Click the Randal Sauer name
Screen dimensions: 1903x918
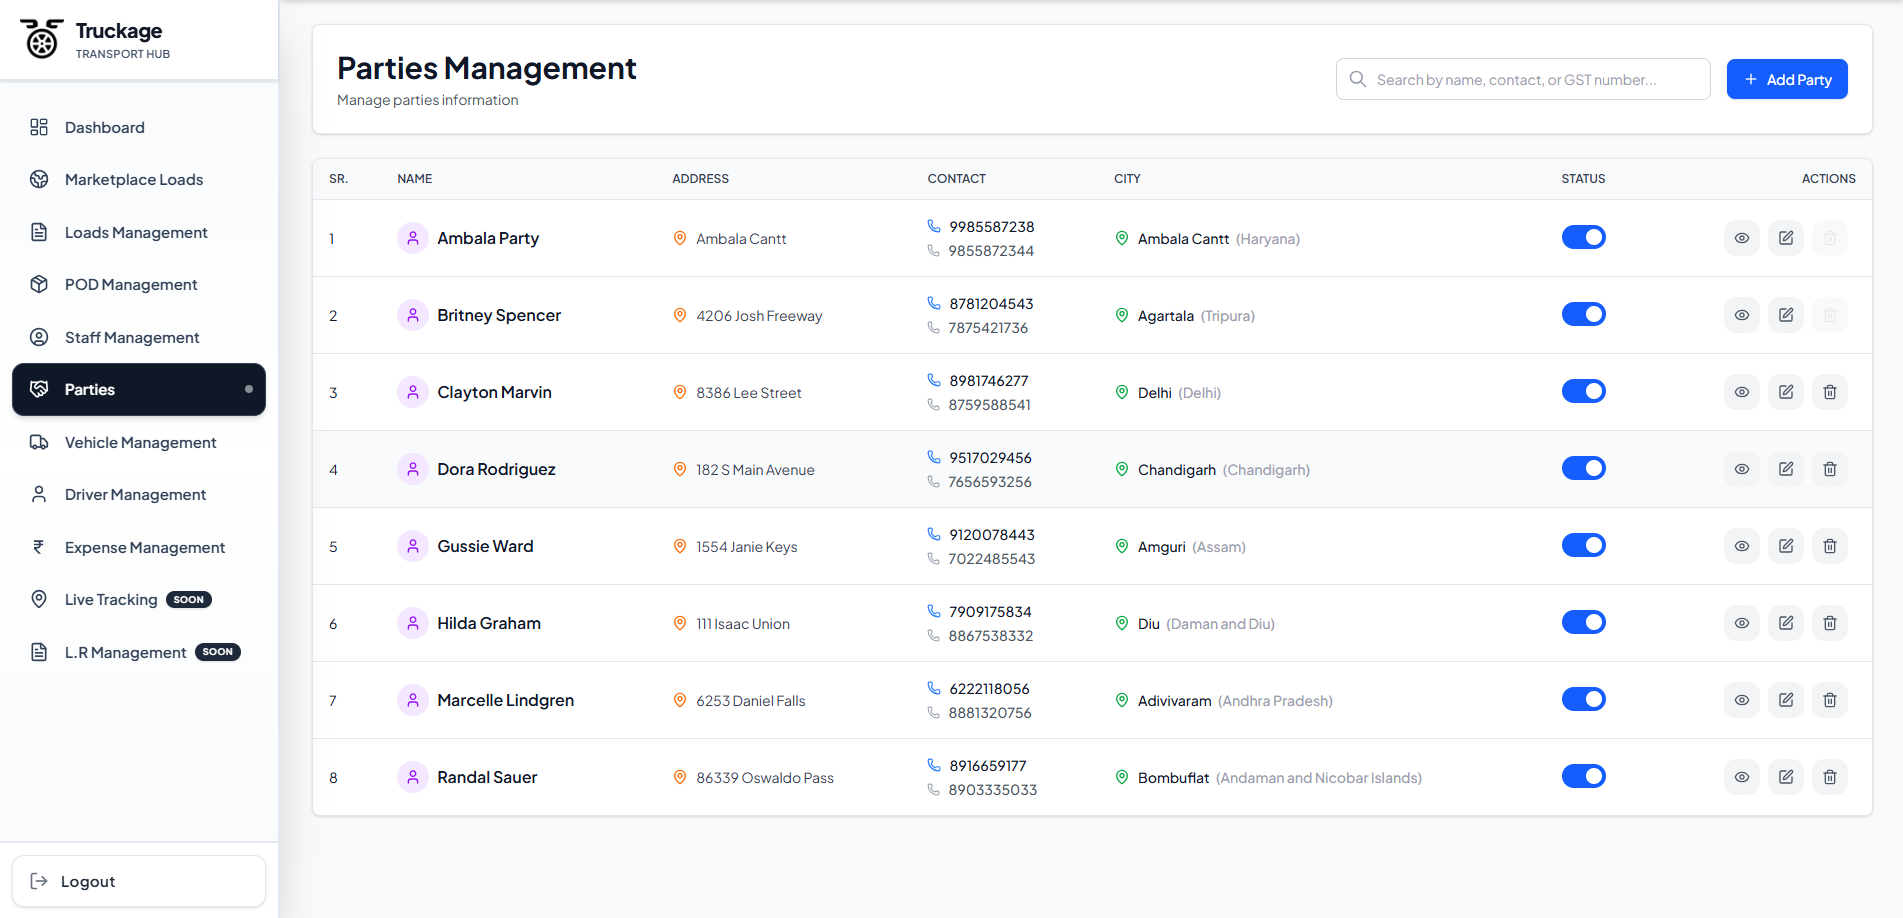pos(487,777)
